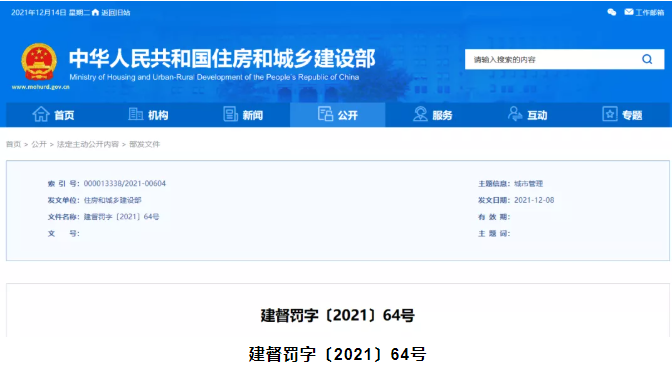
Task: Click issuing unit 住房和城乡建设部 value
Action: (x=112, y=200)
